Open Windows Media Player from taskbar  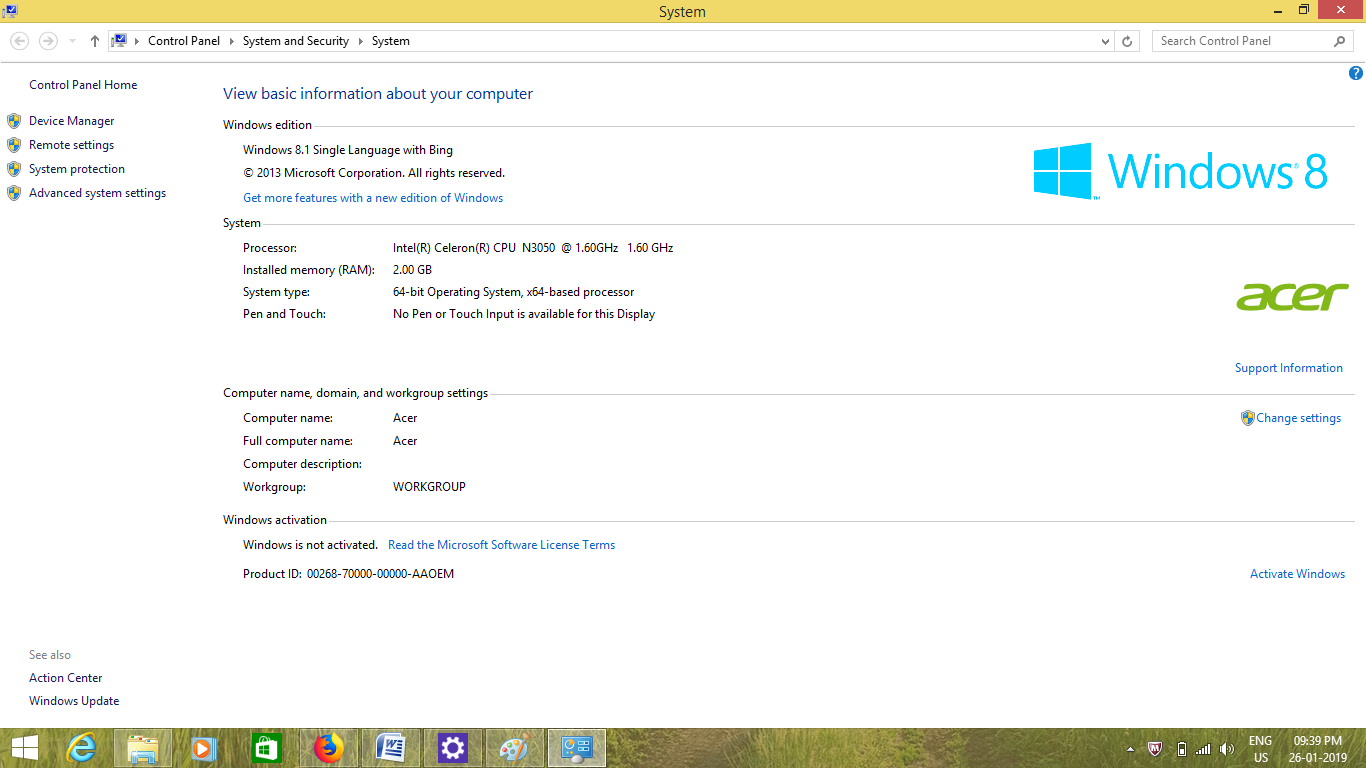tap(204, 748)
